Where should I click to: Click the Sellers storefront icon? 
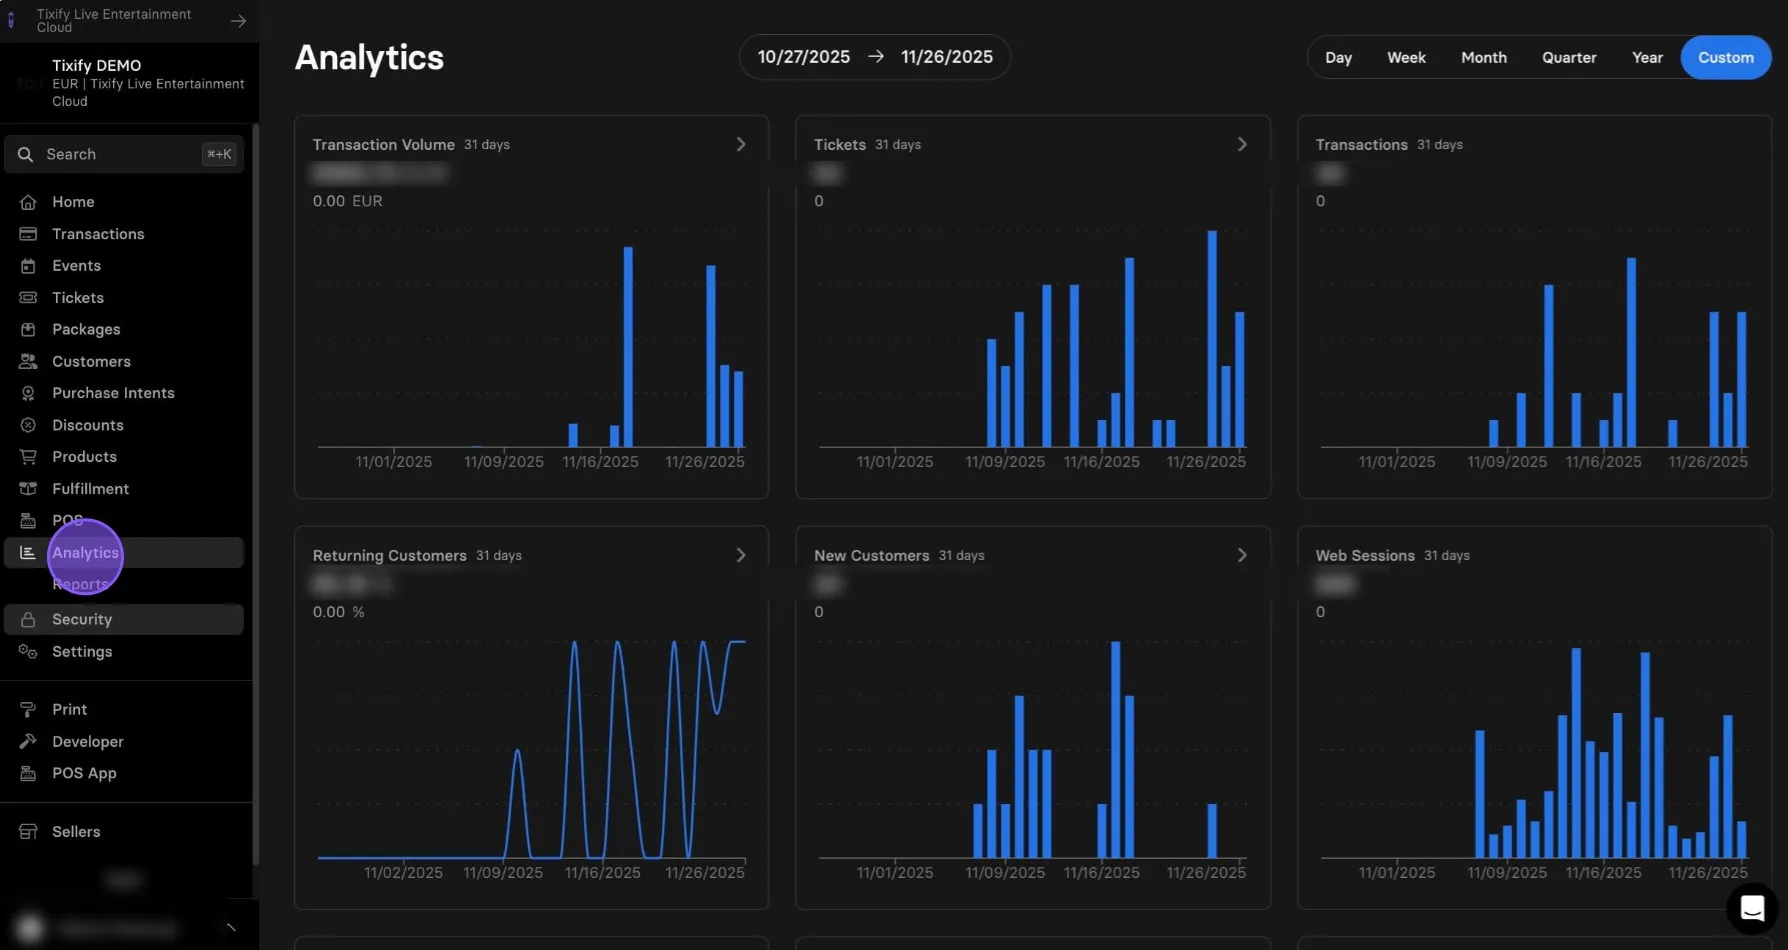click(28, 832)
